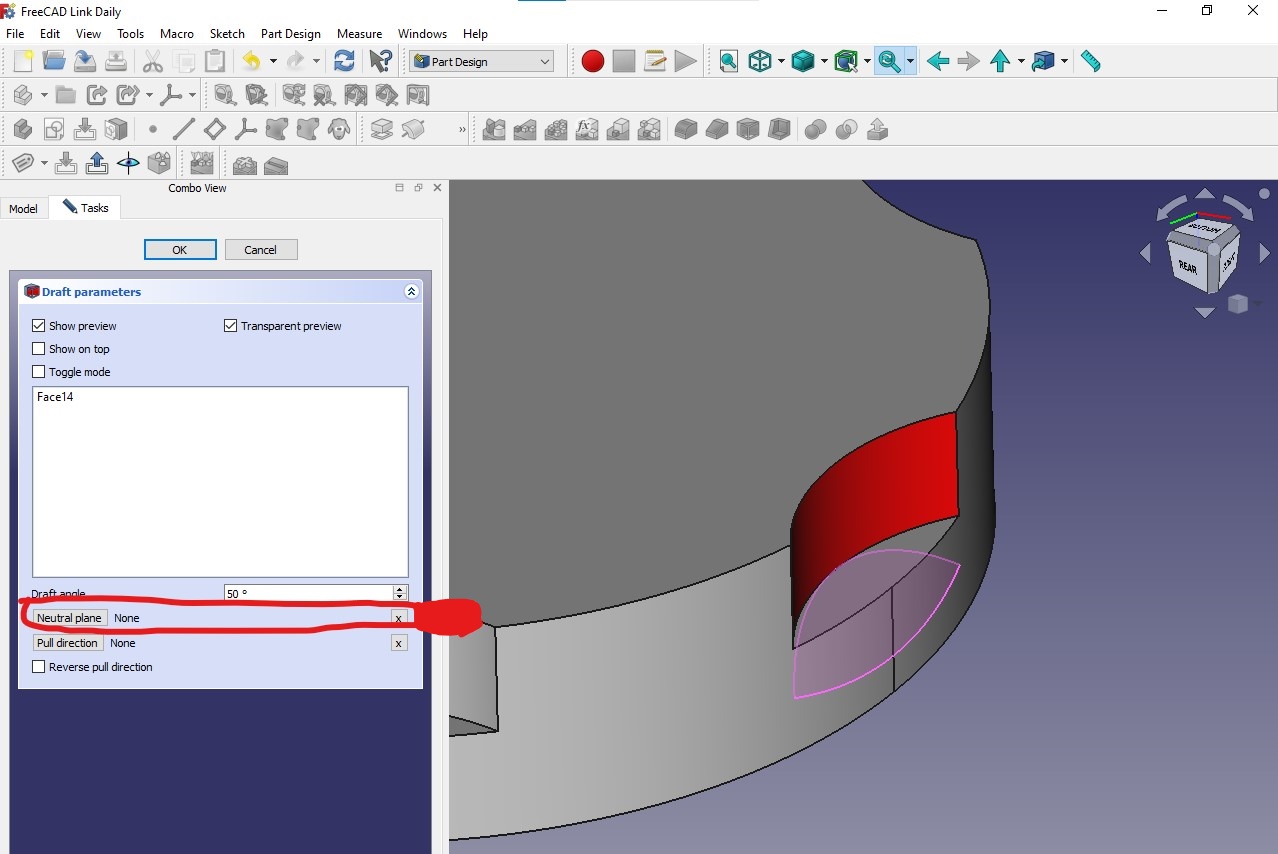This screenshot has width=1278, height=854.
Task: Click the Draft angle value field
Action: tap(308, 593)
